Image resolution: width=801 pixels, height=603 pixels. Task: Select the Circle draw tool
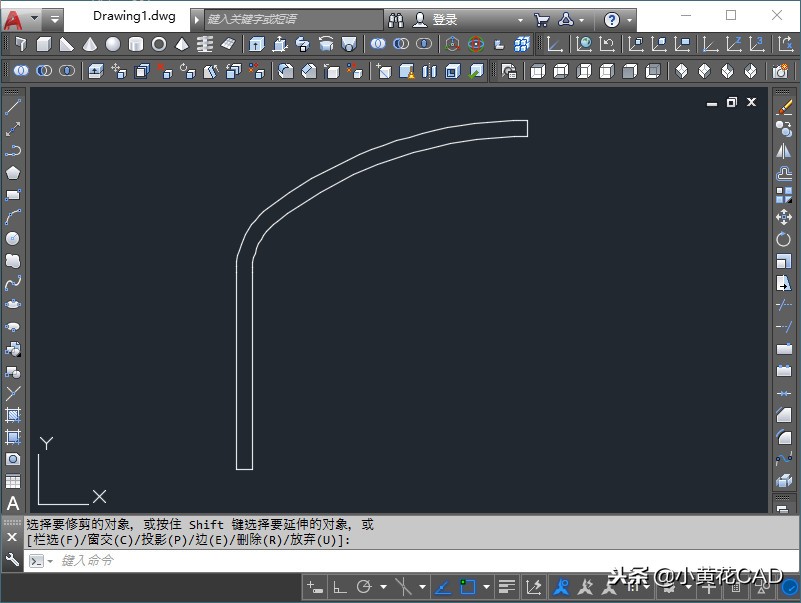click(13, 238)
